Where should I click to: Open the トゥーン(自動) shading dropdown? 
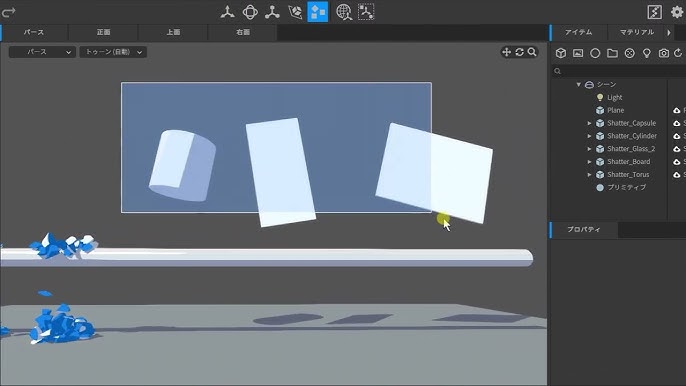[x=113, y=52]
